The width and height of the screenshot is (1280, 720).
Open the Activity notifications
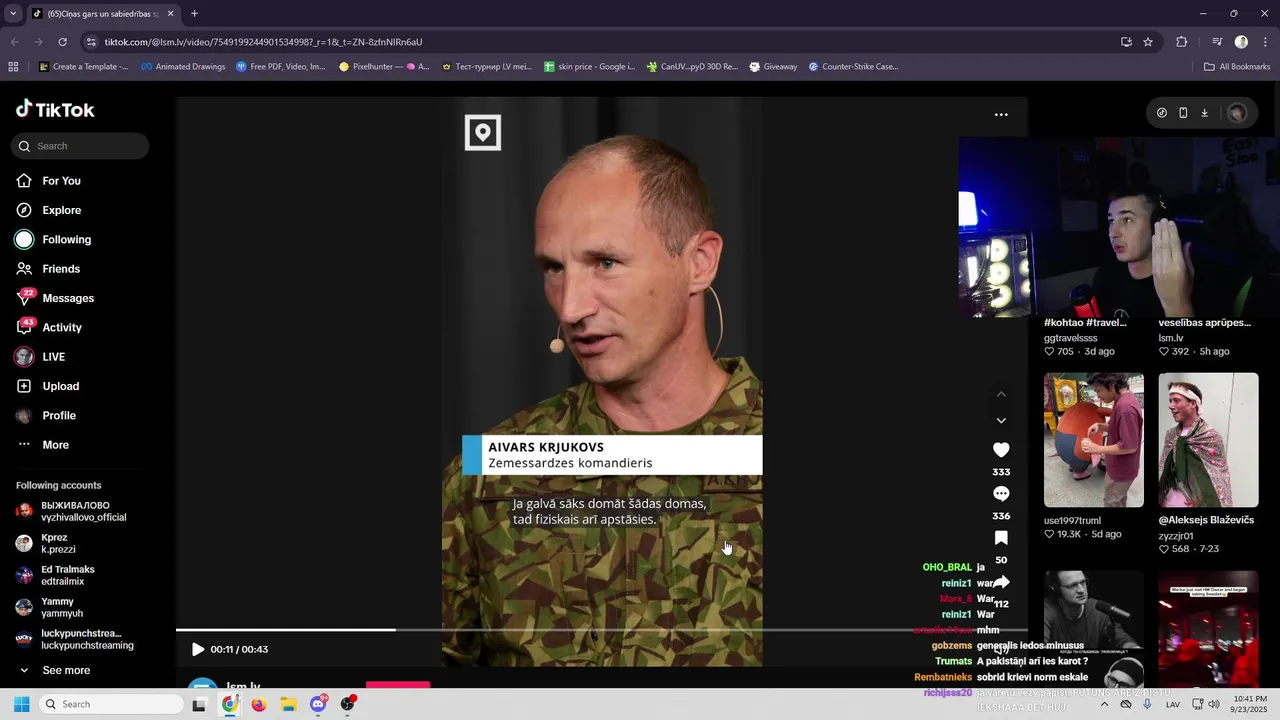[62, 328]
